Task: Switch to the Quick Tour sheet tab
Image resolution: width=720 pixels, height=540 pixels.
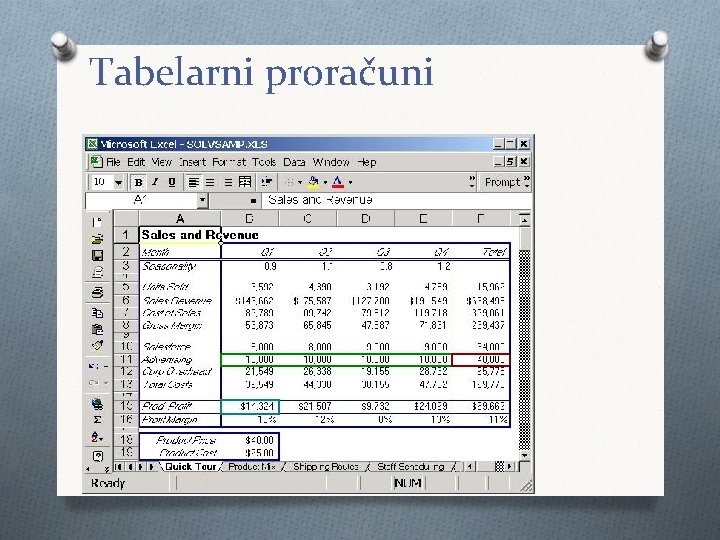Action: click(191, 467)
